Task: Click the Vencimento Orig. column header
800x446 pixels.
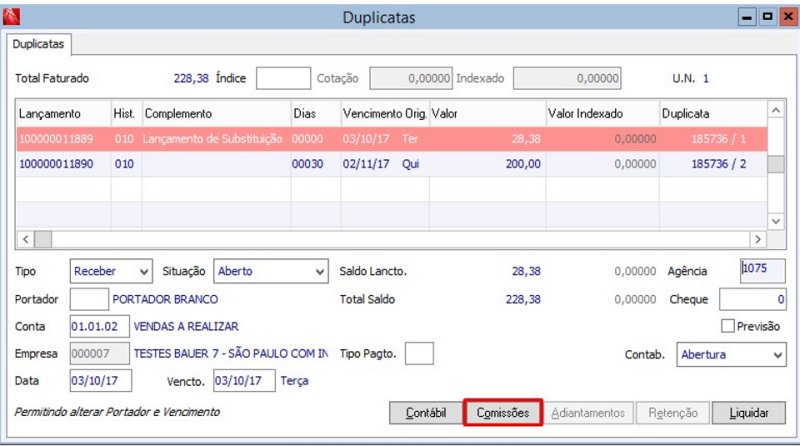Action: (x=385, y=113)
